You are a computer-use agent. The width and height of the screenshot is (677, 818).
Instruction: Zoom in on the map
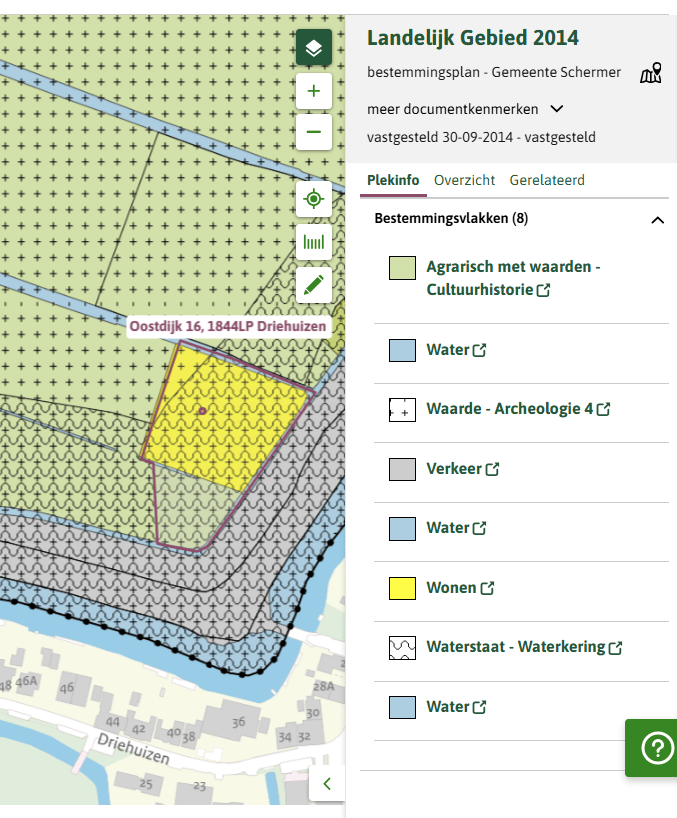[x=314, y=91]
